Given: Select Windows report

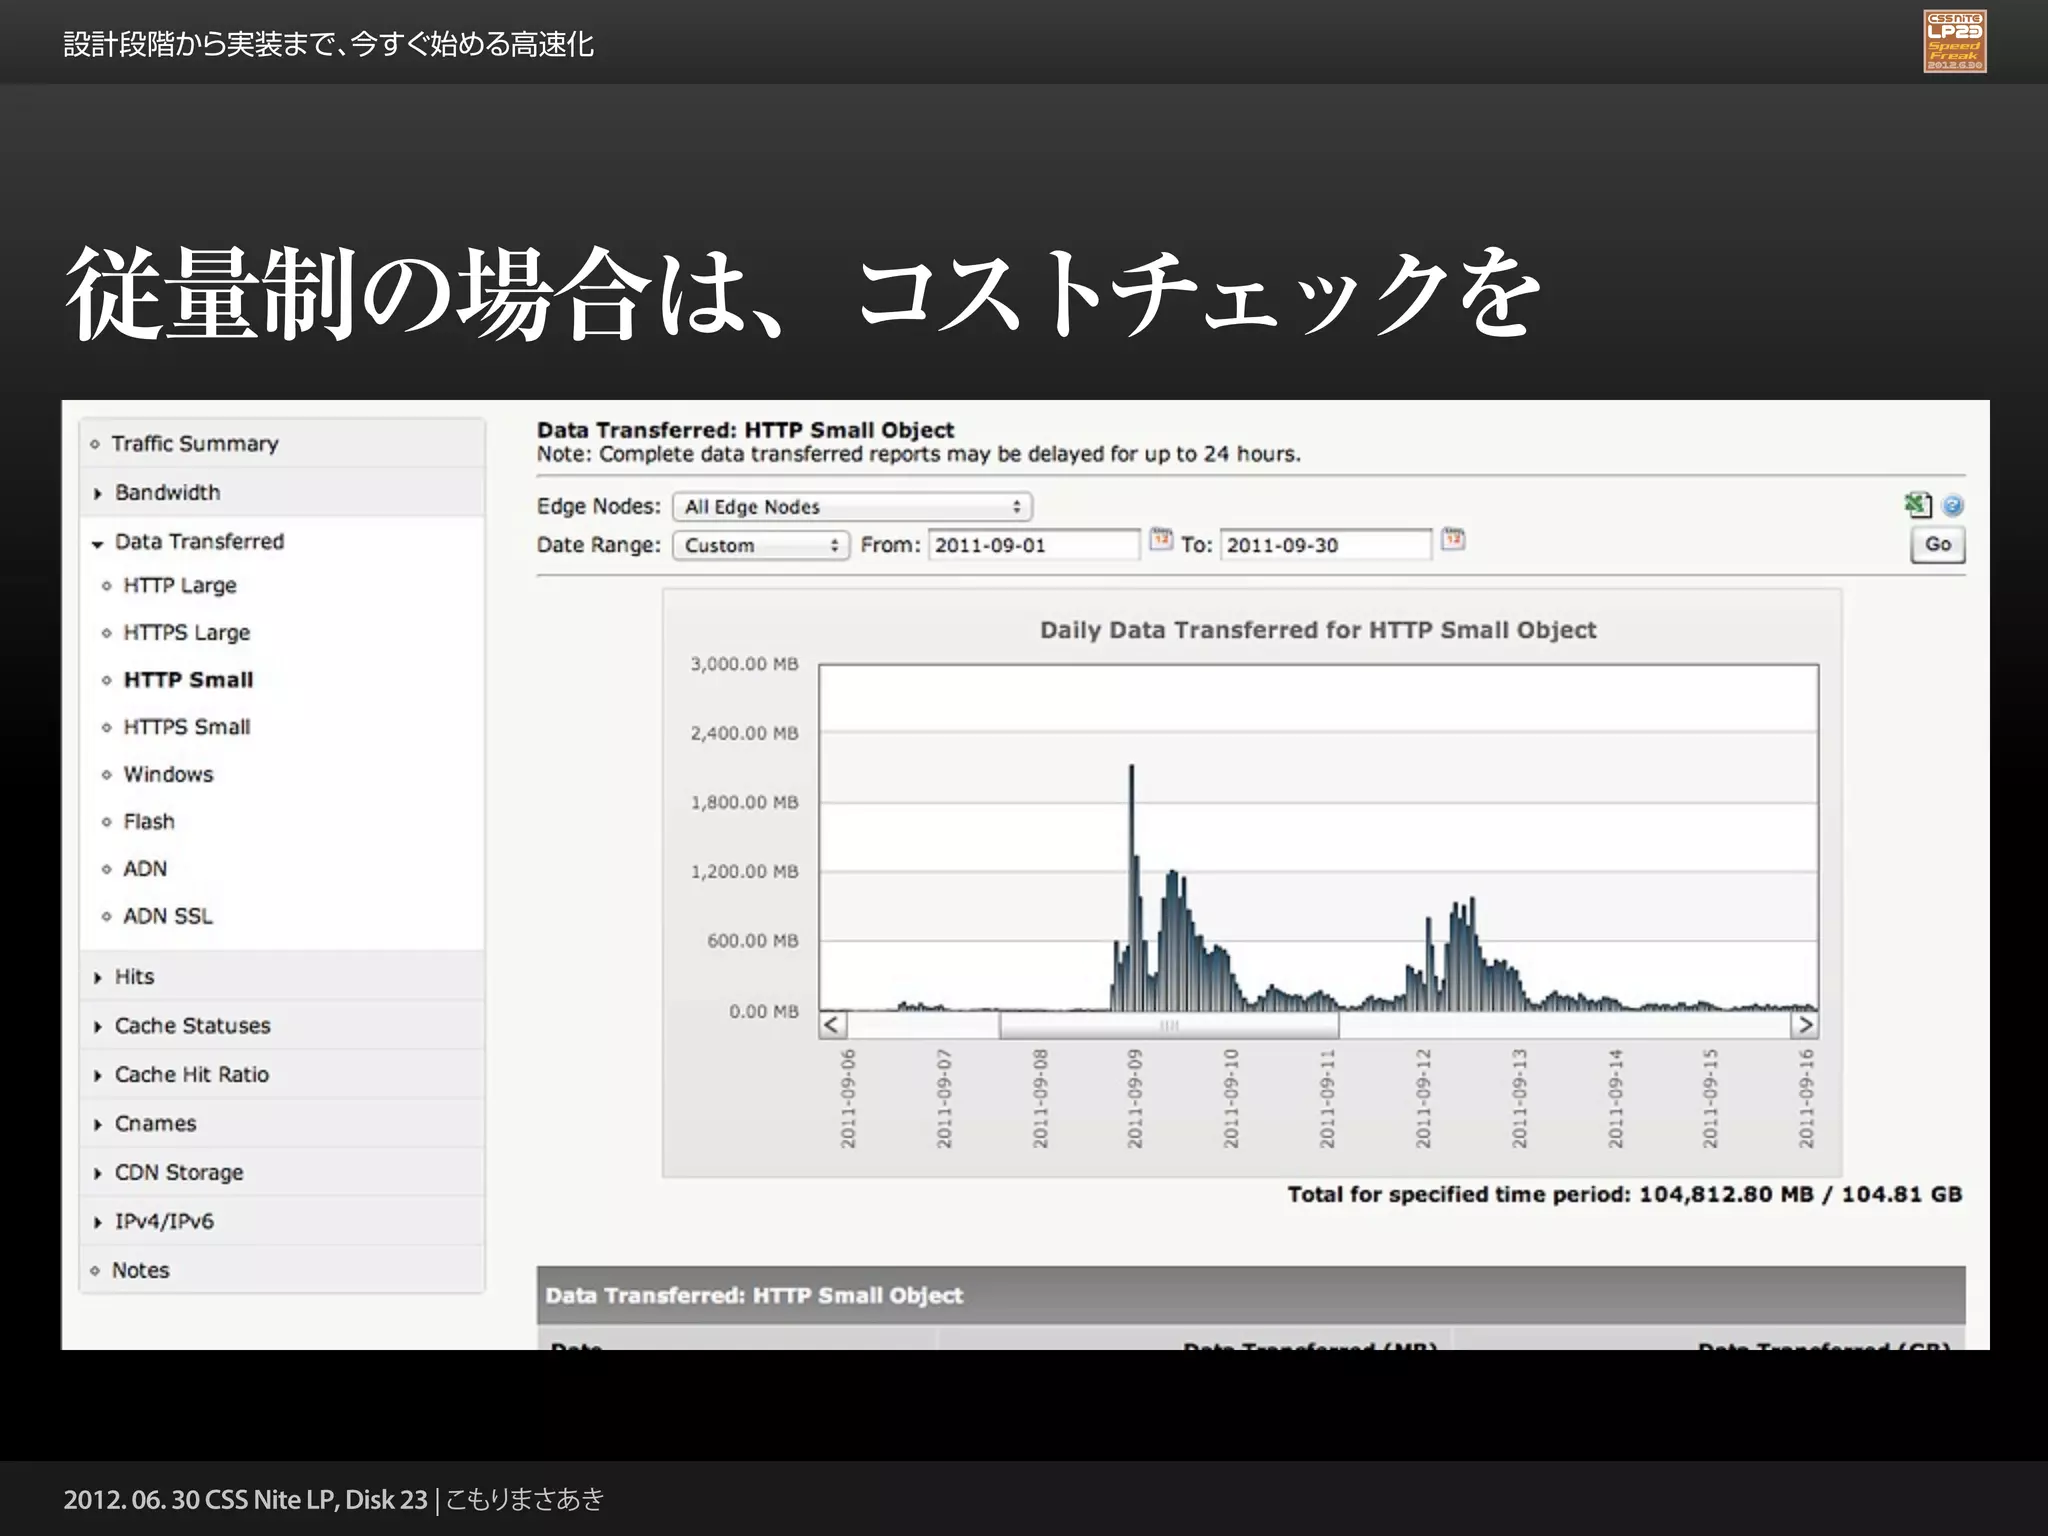Looking at the screenshot, I should tap(168, 774).
